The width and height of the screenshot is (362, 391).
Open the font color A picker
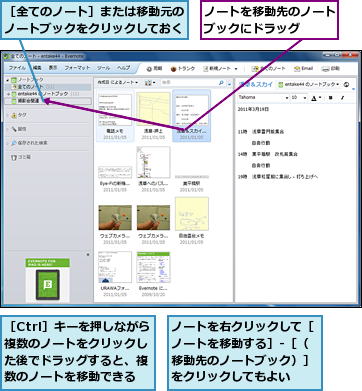pos(316,98)
